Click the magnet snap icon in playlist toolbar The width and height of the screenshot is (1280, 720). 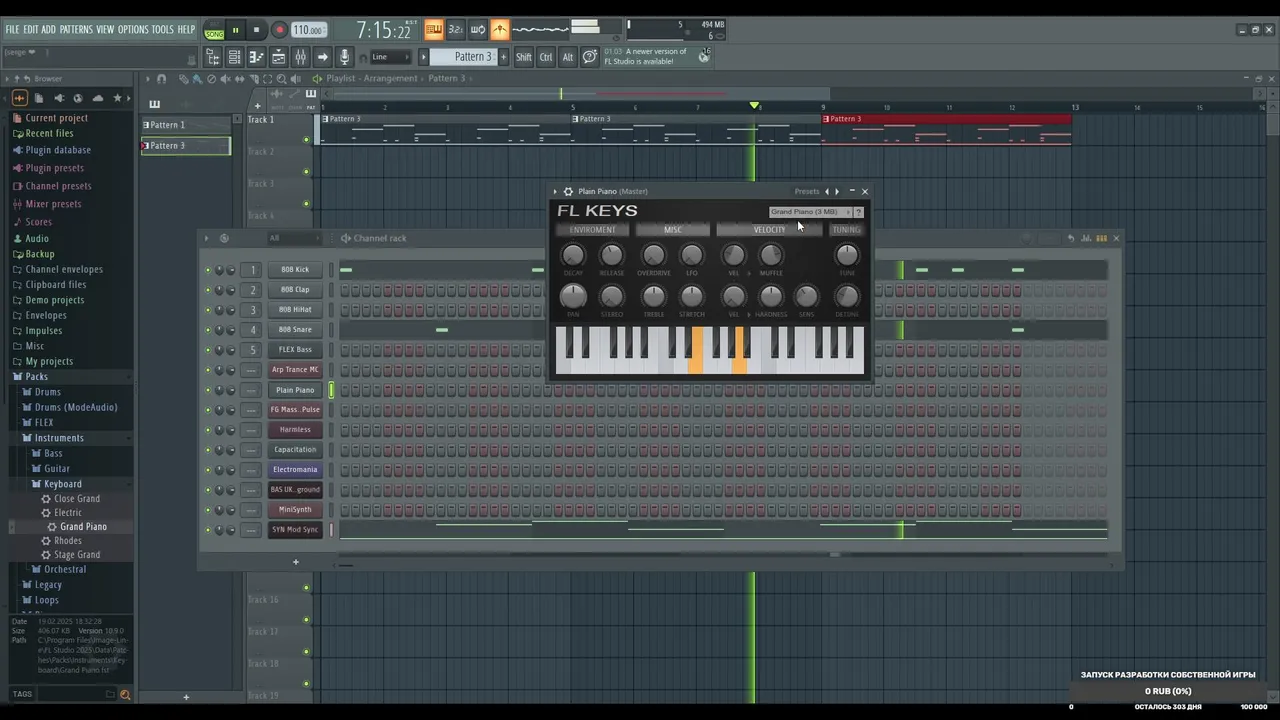[x=161, y=78]
